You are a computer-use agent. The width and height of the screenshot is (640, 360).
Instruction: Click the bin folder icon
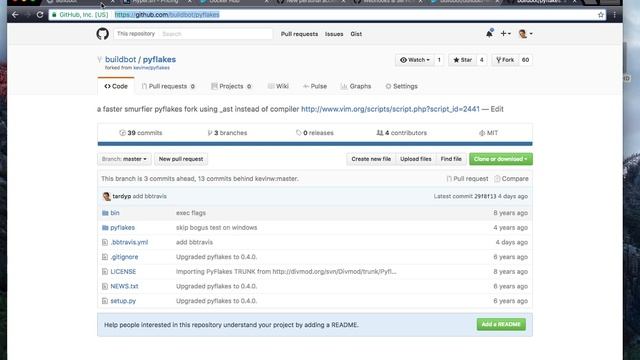(x=105, y=213)
